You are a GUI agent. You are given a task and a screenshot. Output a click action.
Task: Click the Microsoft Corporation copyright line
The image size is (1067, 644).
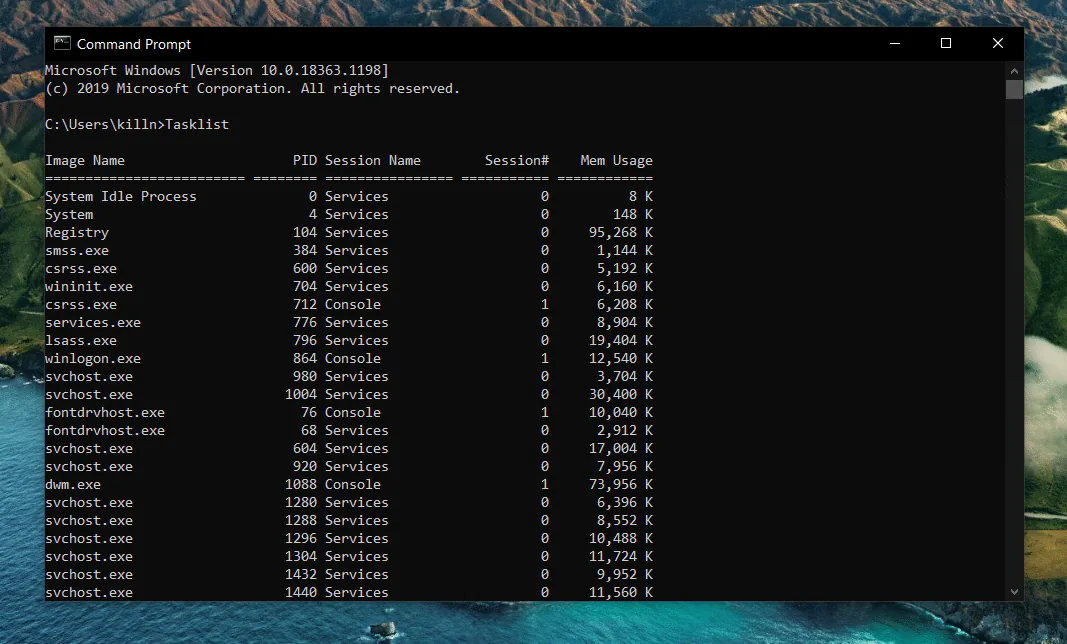[252, 88]
